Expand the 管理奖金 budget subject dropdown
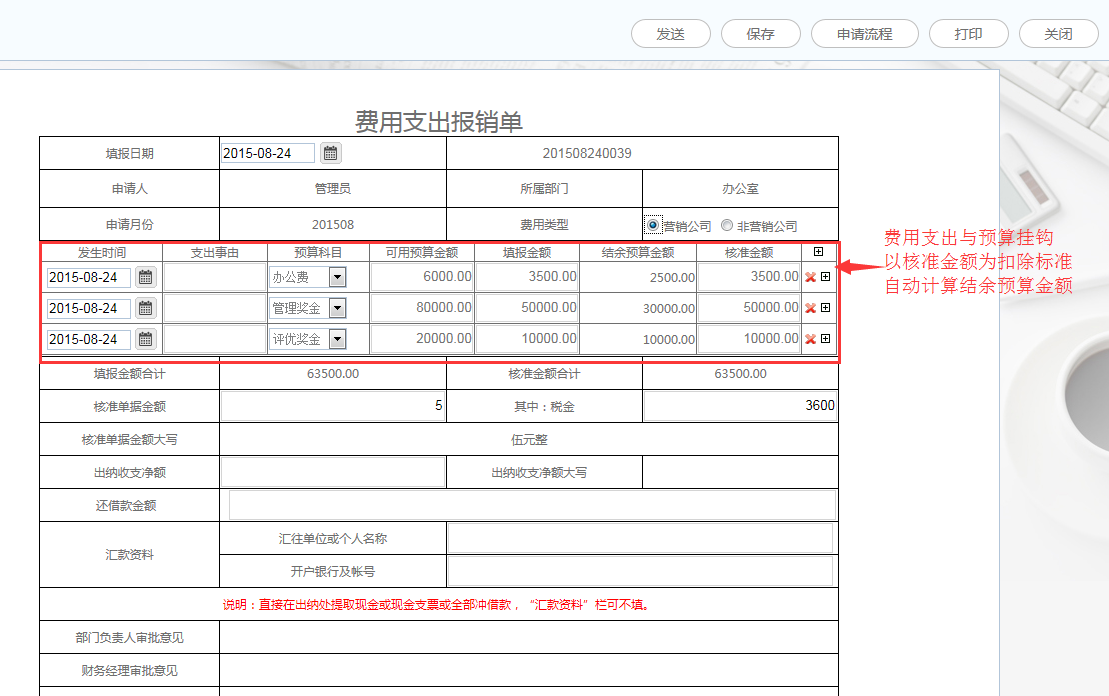This screenshot has height=696, width=1109. click(337, 308)
